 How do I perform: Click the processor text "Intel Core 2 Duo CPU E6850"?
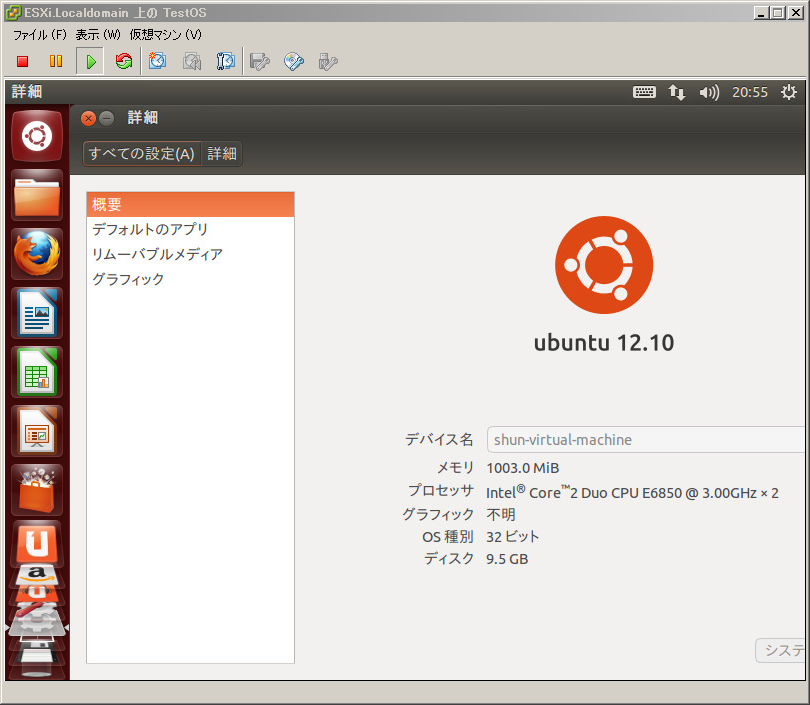pos(632,493)
